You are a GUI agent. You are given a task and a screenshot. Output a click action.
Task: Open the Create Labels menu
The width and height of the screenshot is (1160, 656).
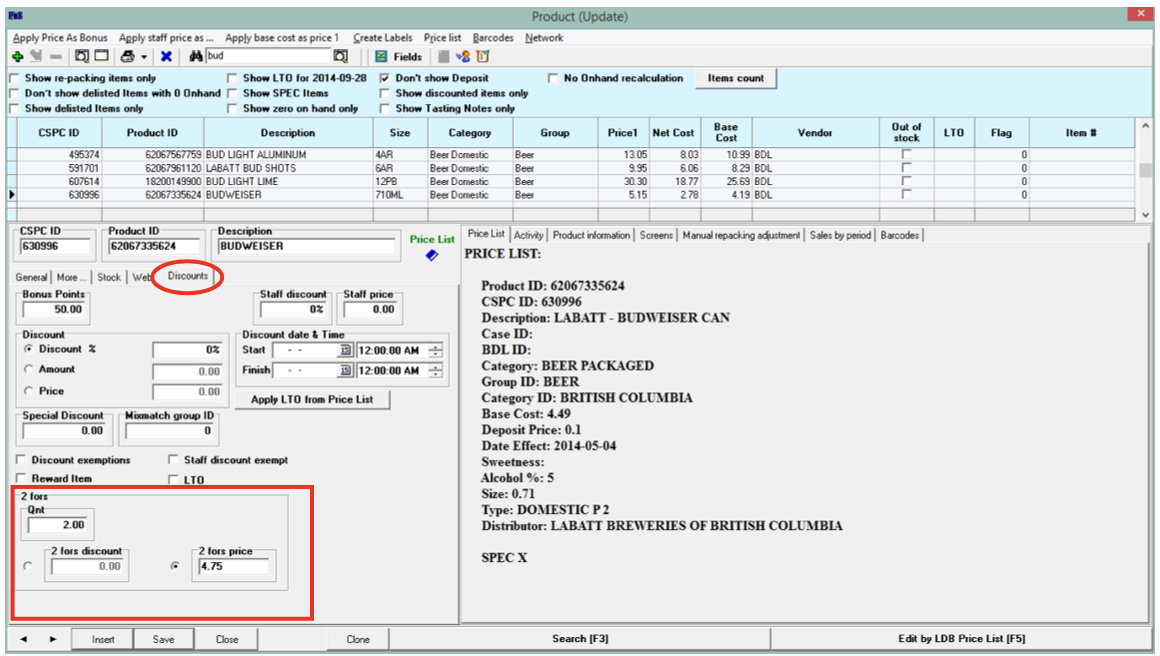[x=382, y=38]
